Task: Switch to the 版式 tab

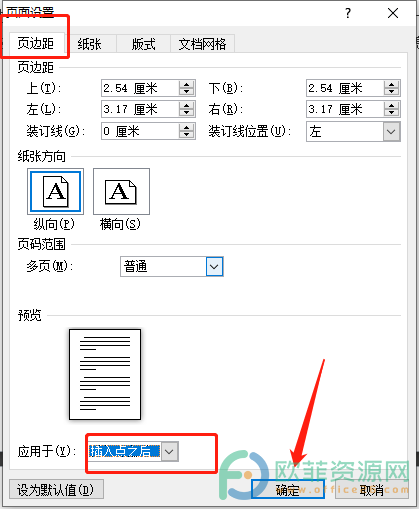Action: click(143, 44)
